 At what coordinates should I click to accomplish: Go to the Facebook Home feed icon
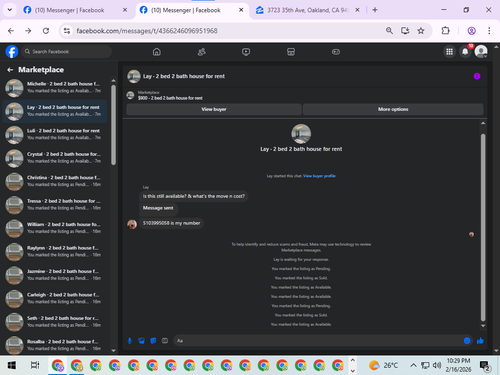[157, 52]
